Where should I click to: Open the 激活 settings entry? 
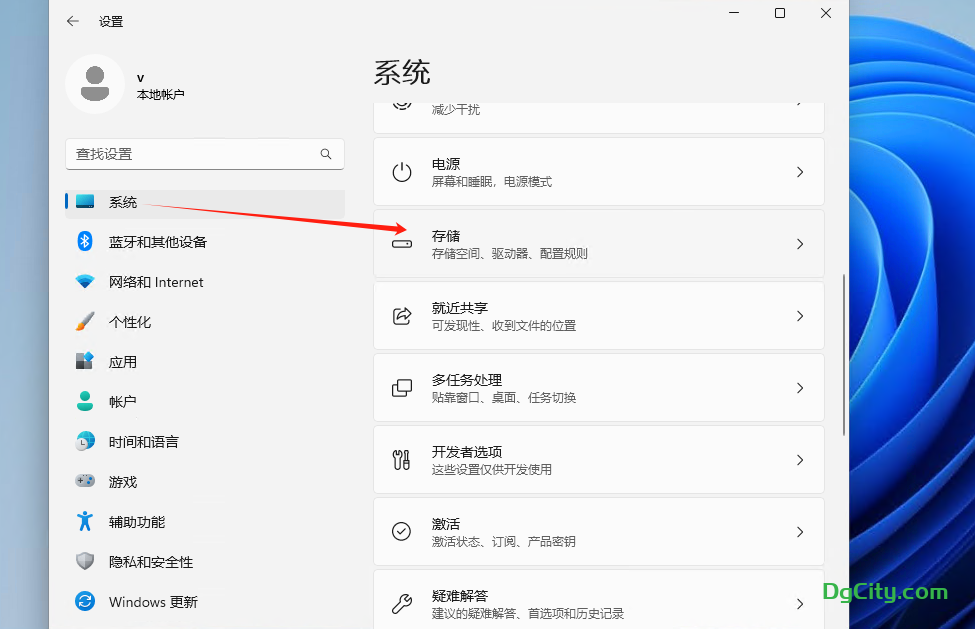coord(598,532)
